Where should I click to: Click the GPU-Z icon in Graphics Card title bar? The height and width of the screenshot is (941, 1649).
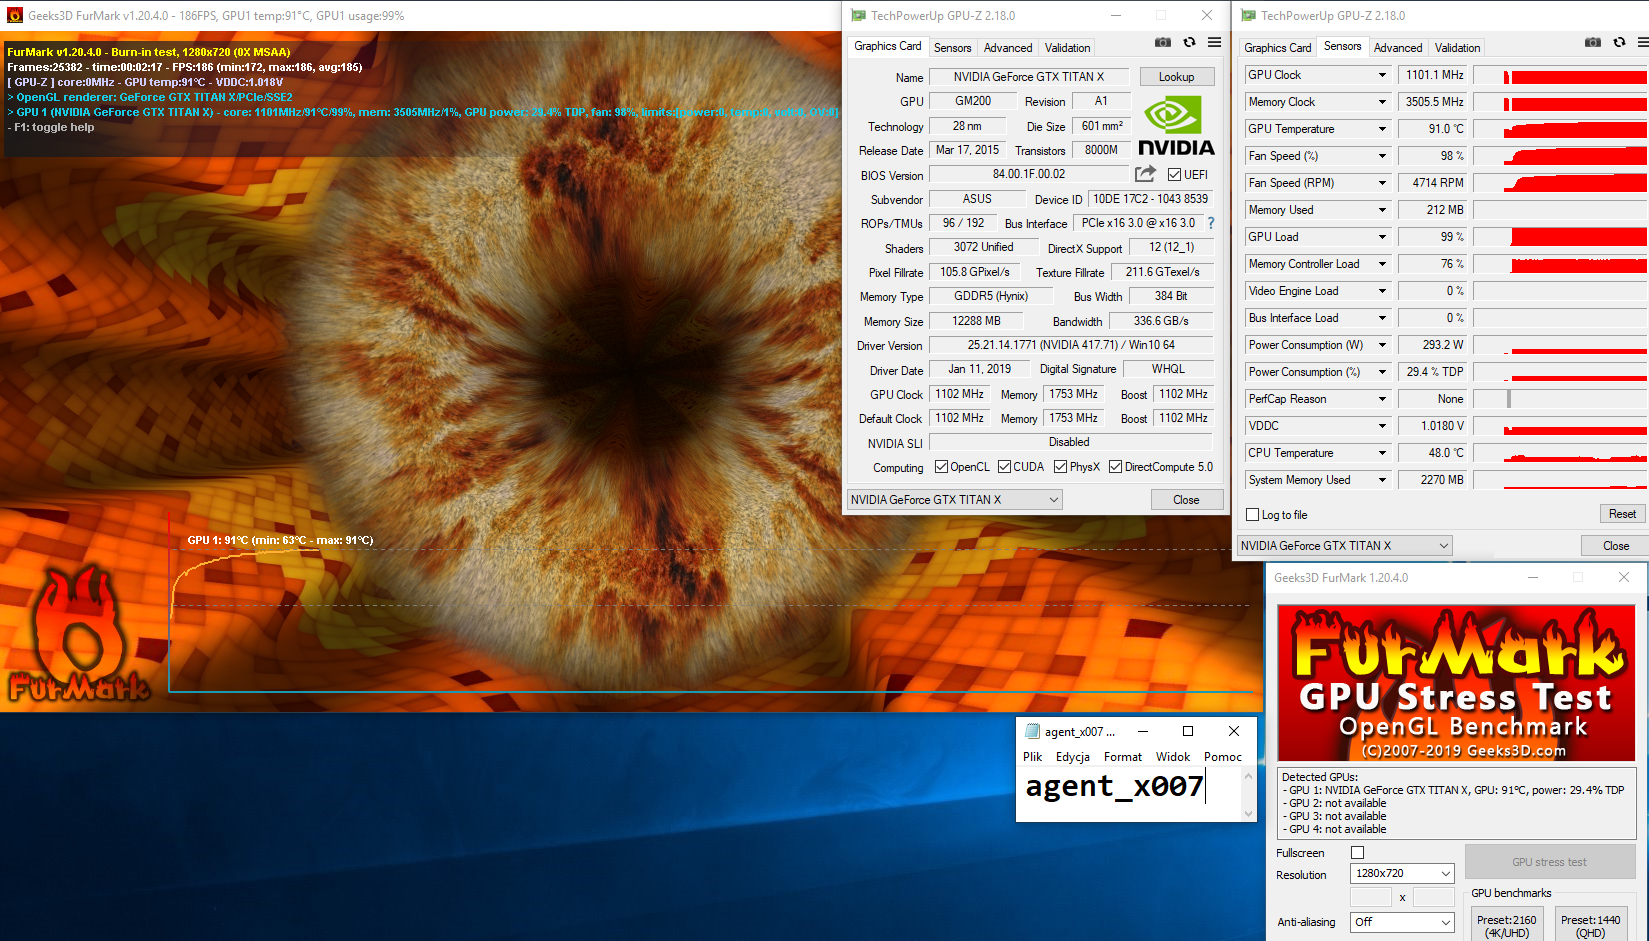[858, 15]
